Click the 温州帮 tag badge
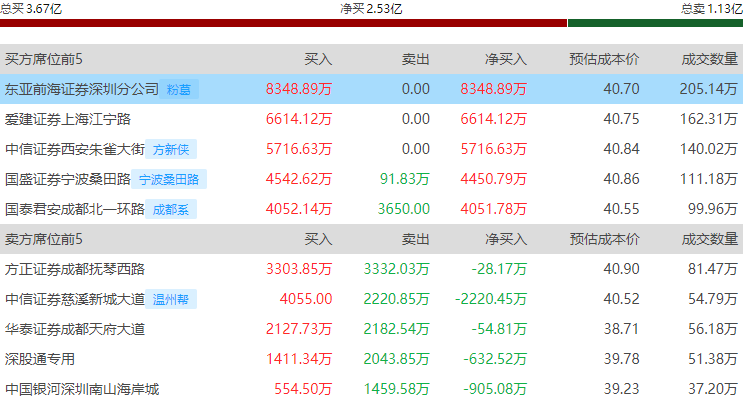743x400 pixels. point(171,299)
